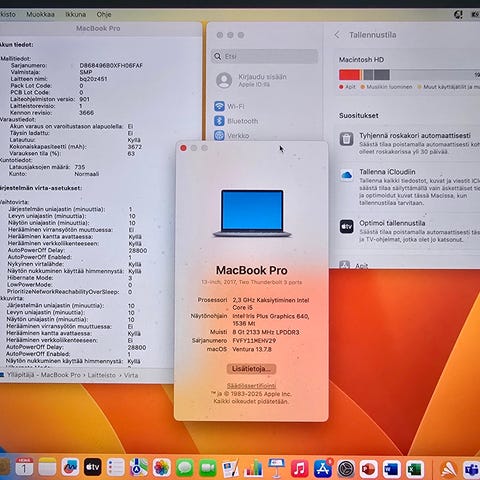The width and height of the screenshot is (480, 480).
Task: Go back from Tallennustila with chevron
Action: tap(337, 35)
